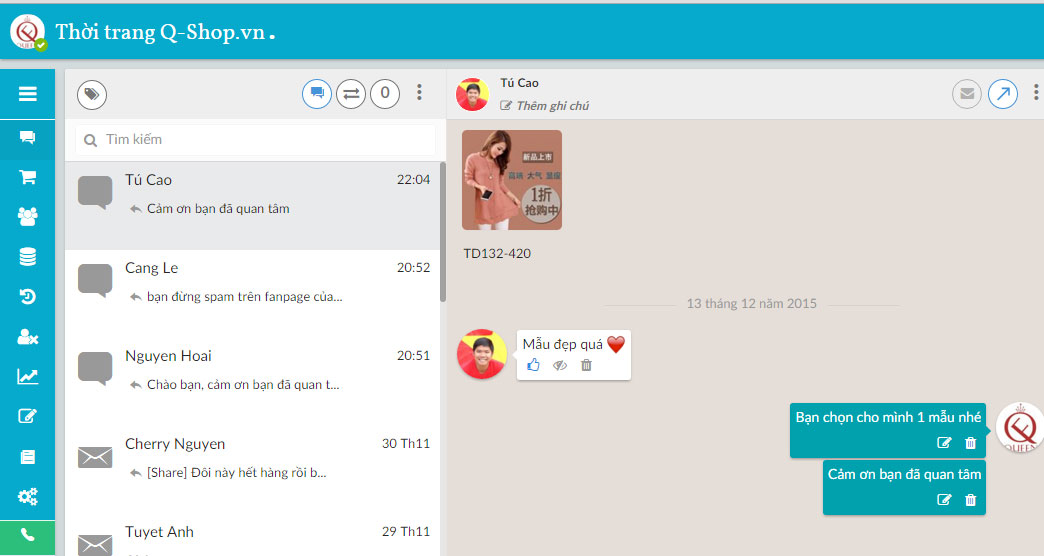Screen dimensions: 1044x556
Task: Open the customers group icon
Action: click(x=27, y=216)
